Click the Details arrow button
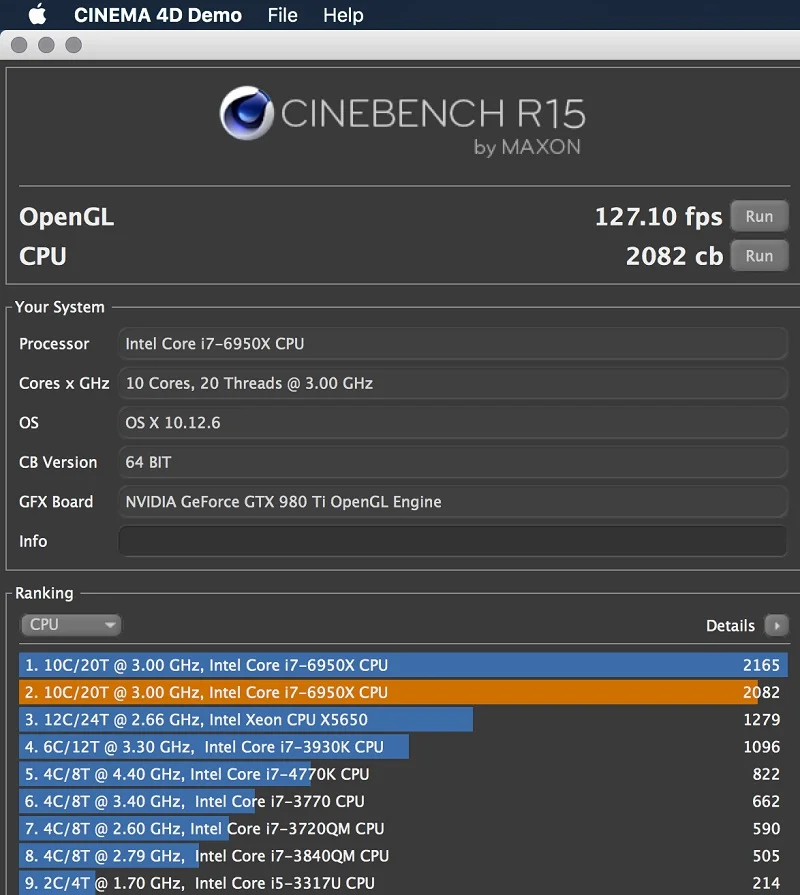800x895 pixels. pyautogui.click(x=776, y=626)
